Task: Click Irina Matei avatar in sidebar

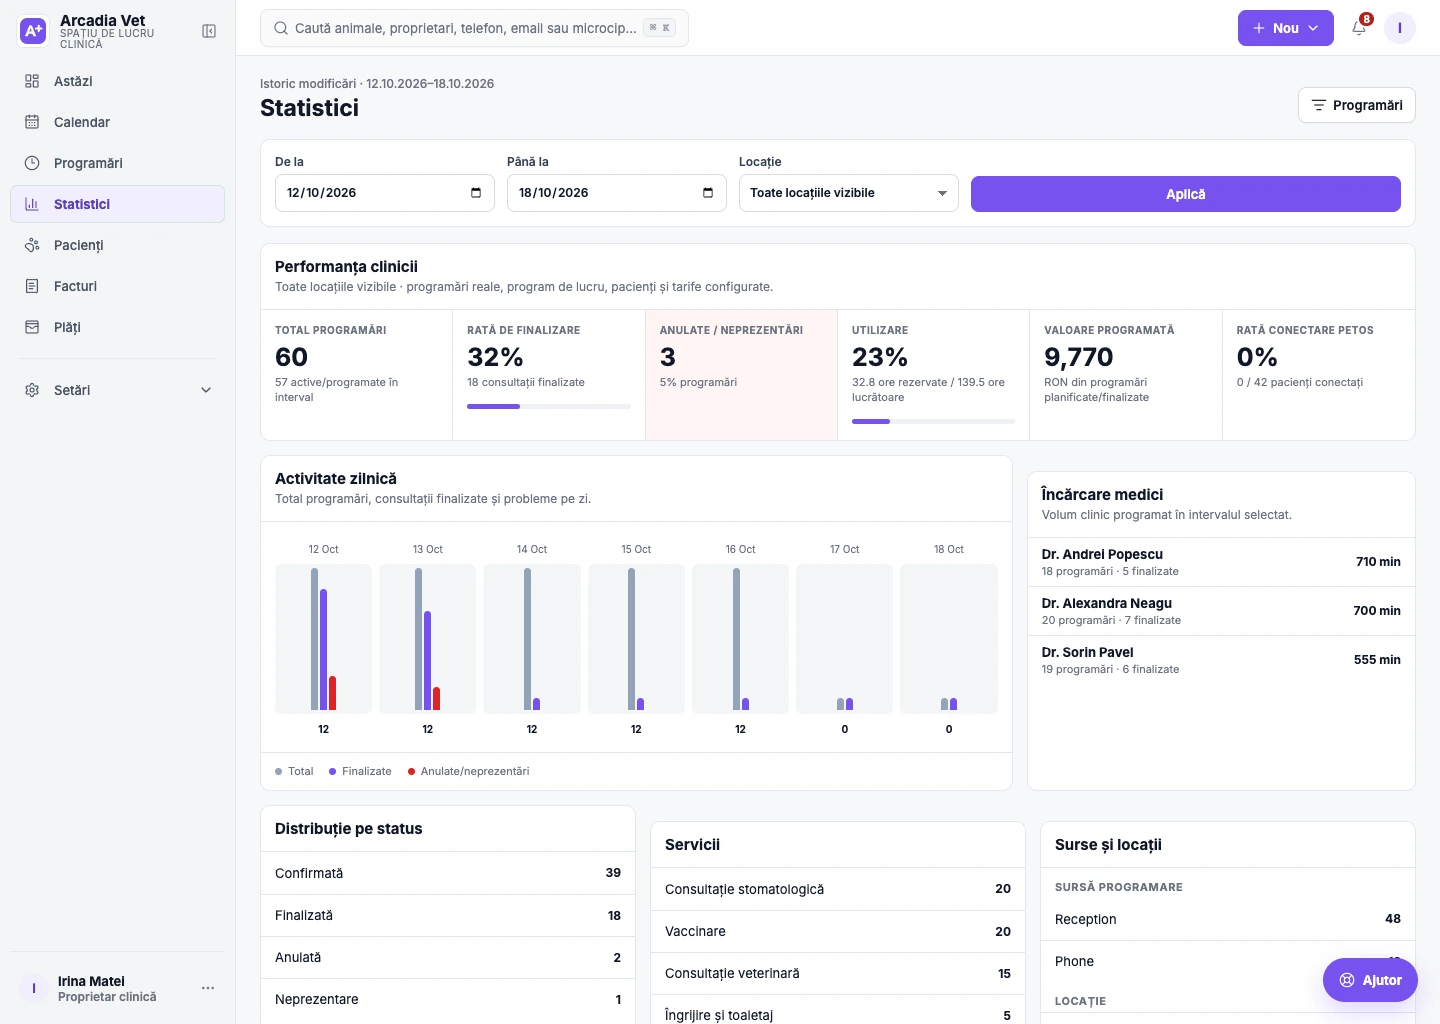Action: point(34,988)
